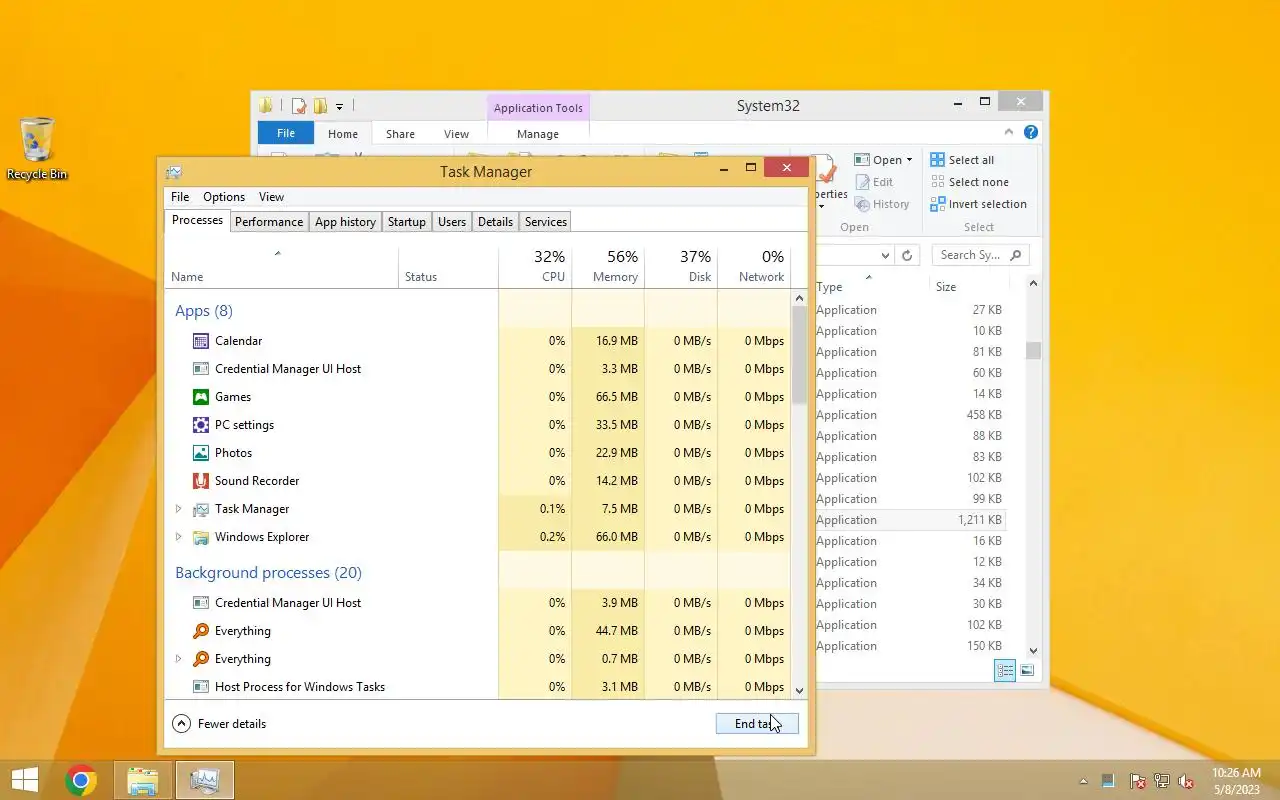This screenshot has width=1280, height=800.
Task: Click the Edit button in Explorer ribbon
Action: coord(874,182)
